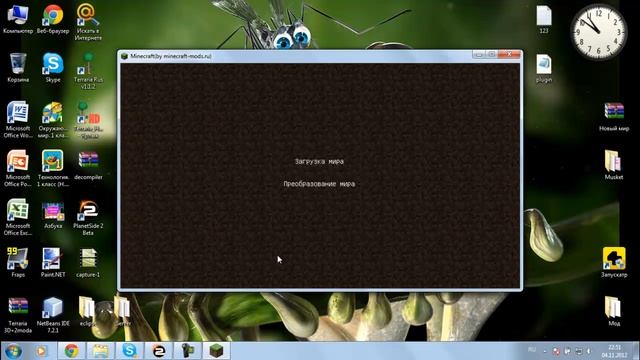
Task: Select the Мод folder on desktop
Action: pos(614,311)
